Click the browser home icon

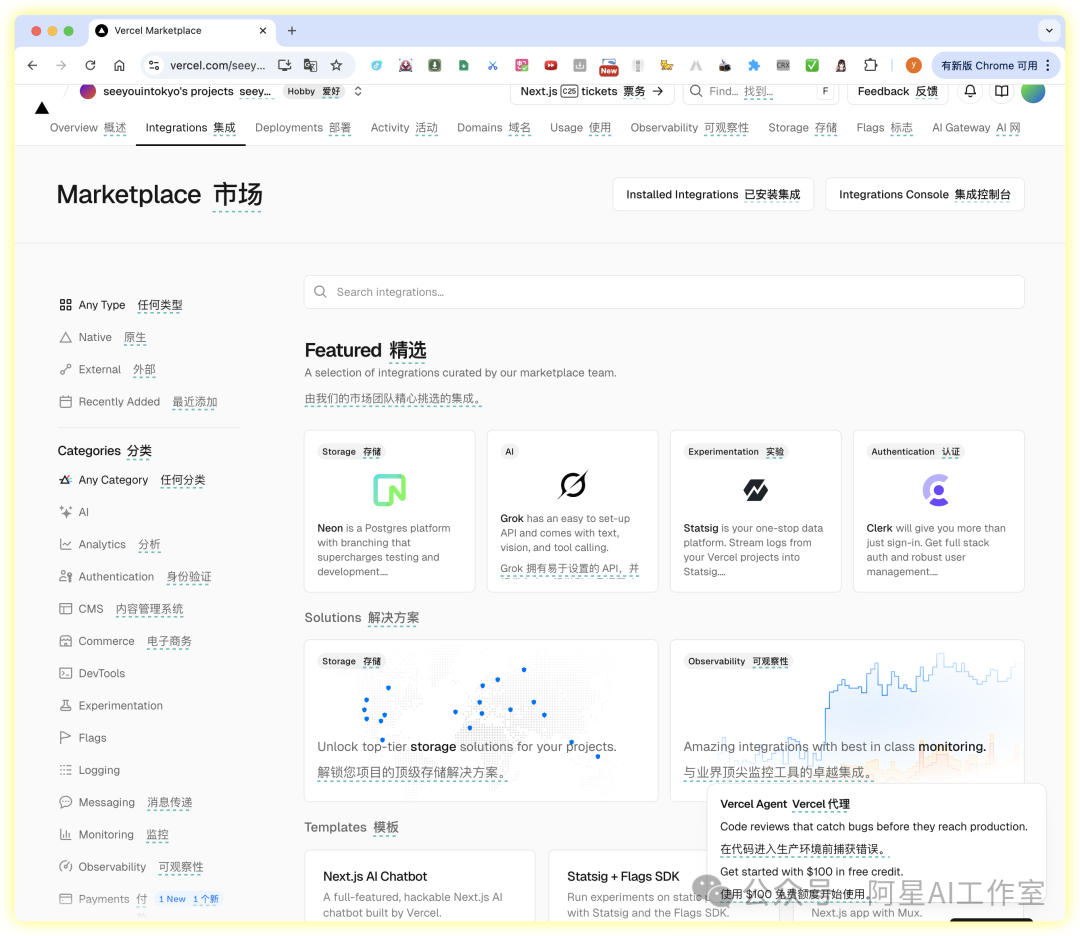click(x=119, y=65)
